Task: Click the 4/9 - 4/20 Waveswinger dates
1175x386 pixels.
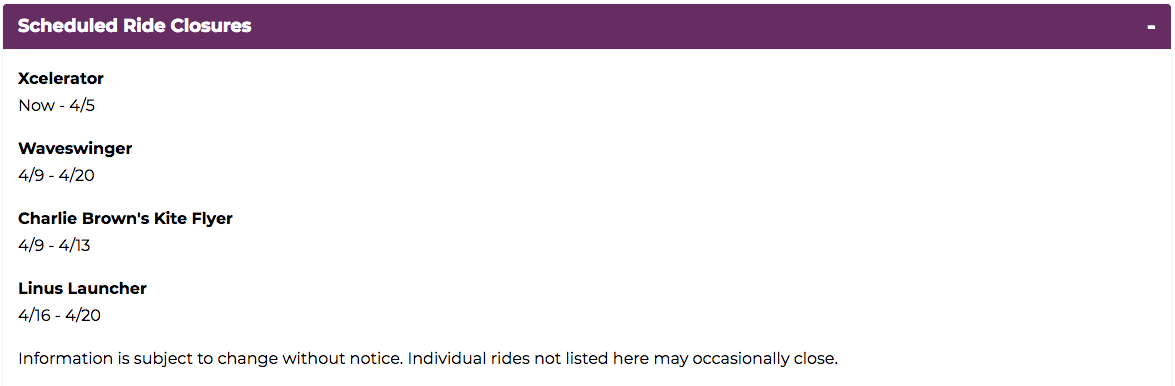Action: click(56, 175)
